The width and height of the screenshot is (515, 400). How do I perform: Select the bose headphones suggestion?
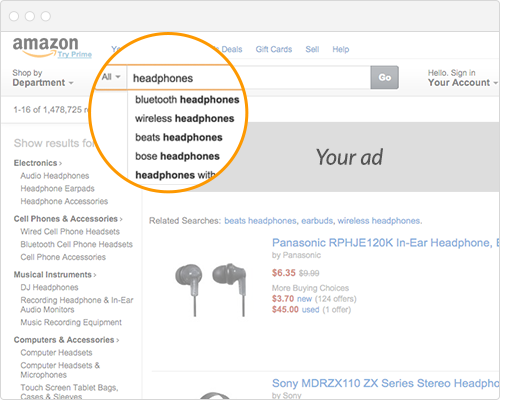(177, 156)
